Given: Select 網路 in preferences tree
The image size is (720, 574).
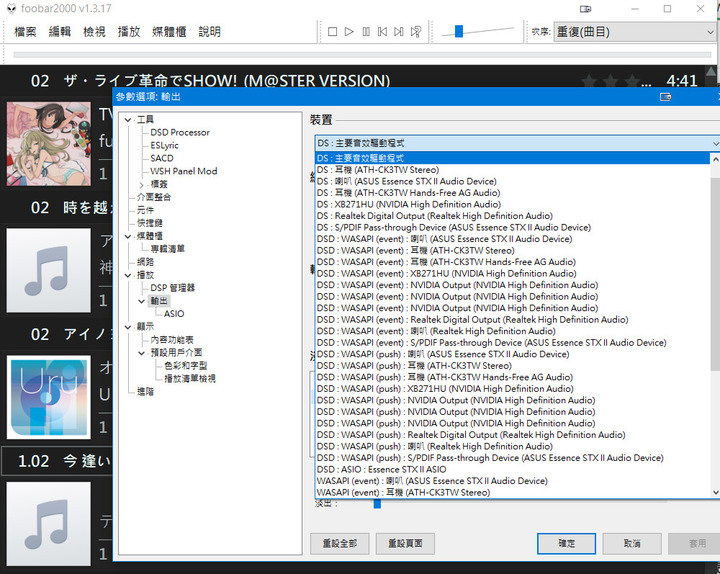Looking at the screenshot, I should click(x=145, y=262).
